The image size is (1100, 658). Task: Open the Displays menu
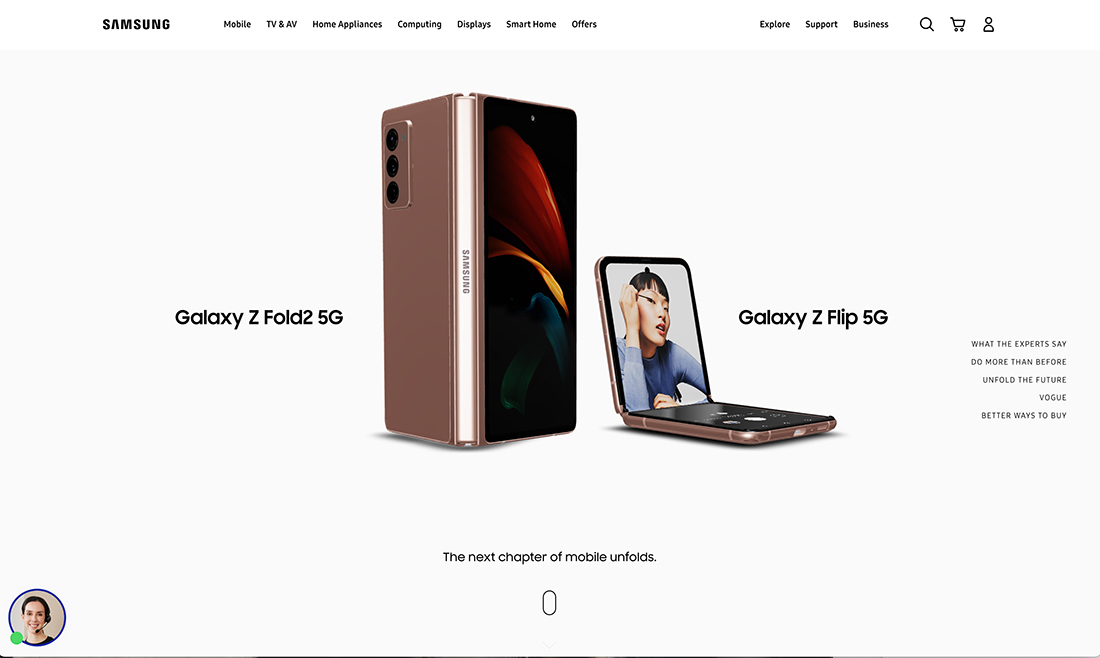(474, 25)
